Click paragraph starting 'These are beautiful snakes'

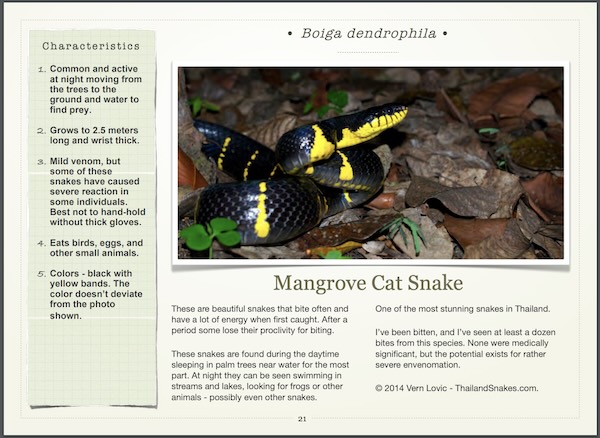click(260, 319)
